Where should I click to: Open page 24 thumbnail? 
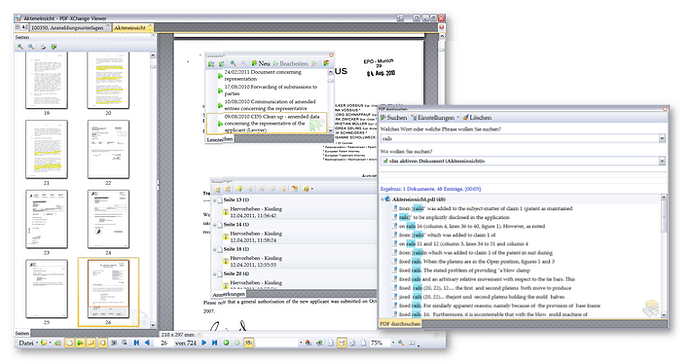pos(108,219)
